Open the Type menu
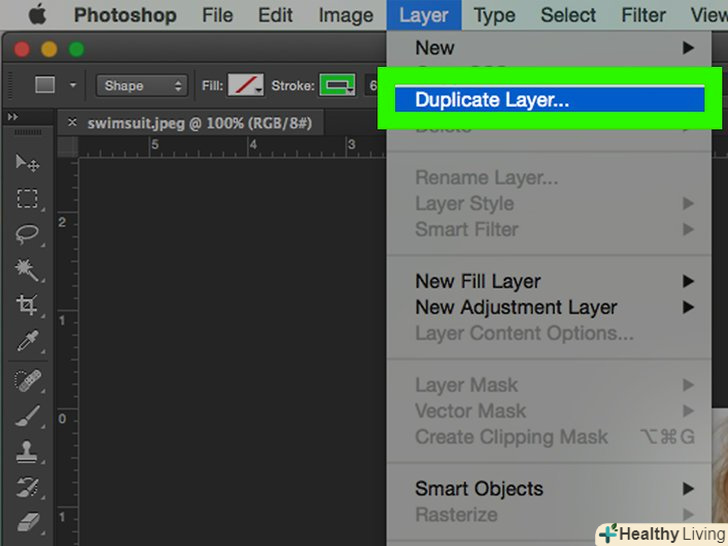Screen dimensions: 728x546 pos(494,15)
